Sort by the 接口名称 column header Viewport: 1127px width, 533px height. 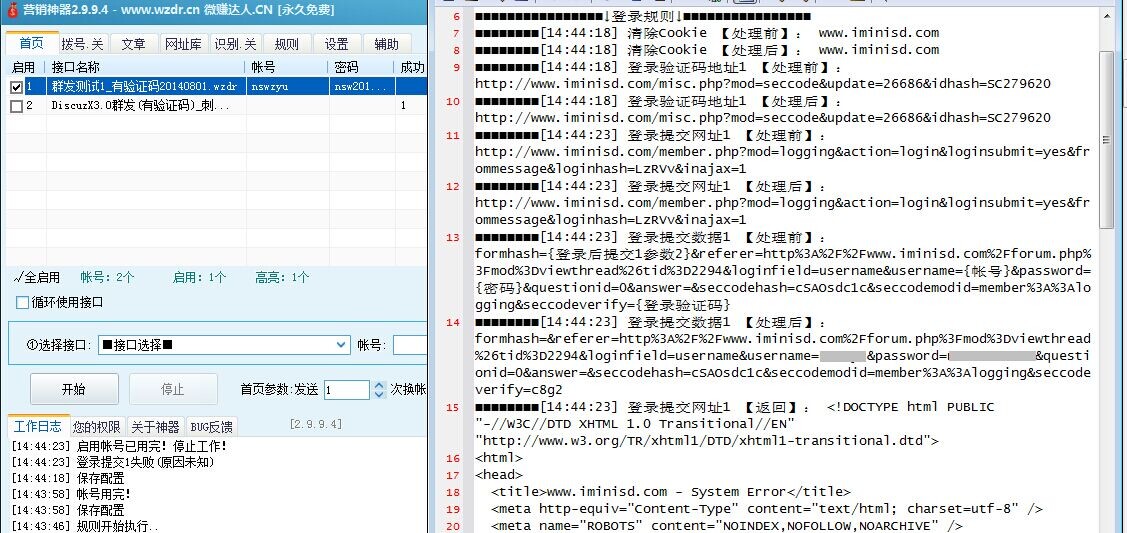[x=145, y=67]
